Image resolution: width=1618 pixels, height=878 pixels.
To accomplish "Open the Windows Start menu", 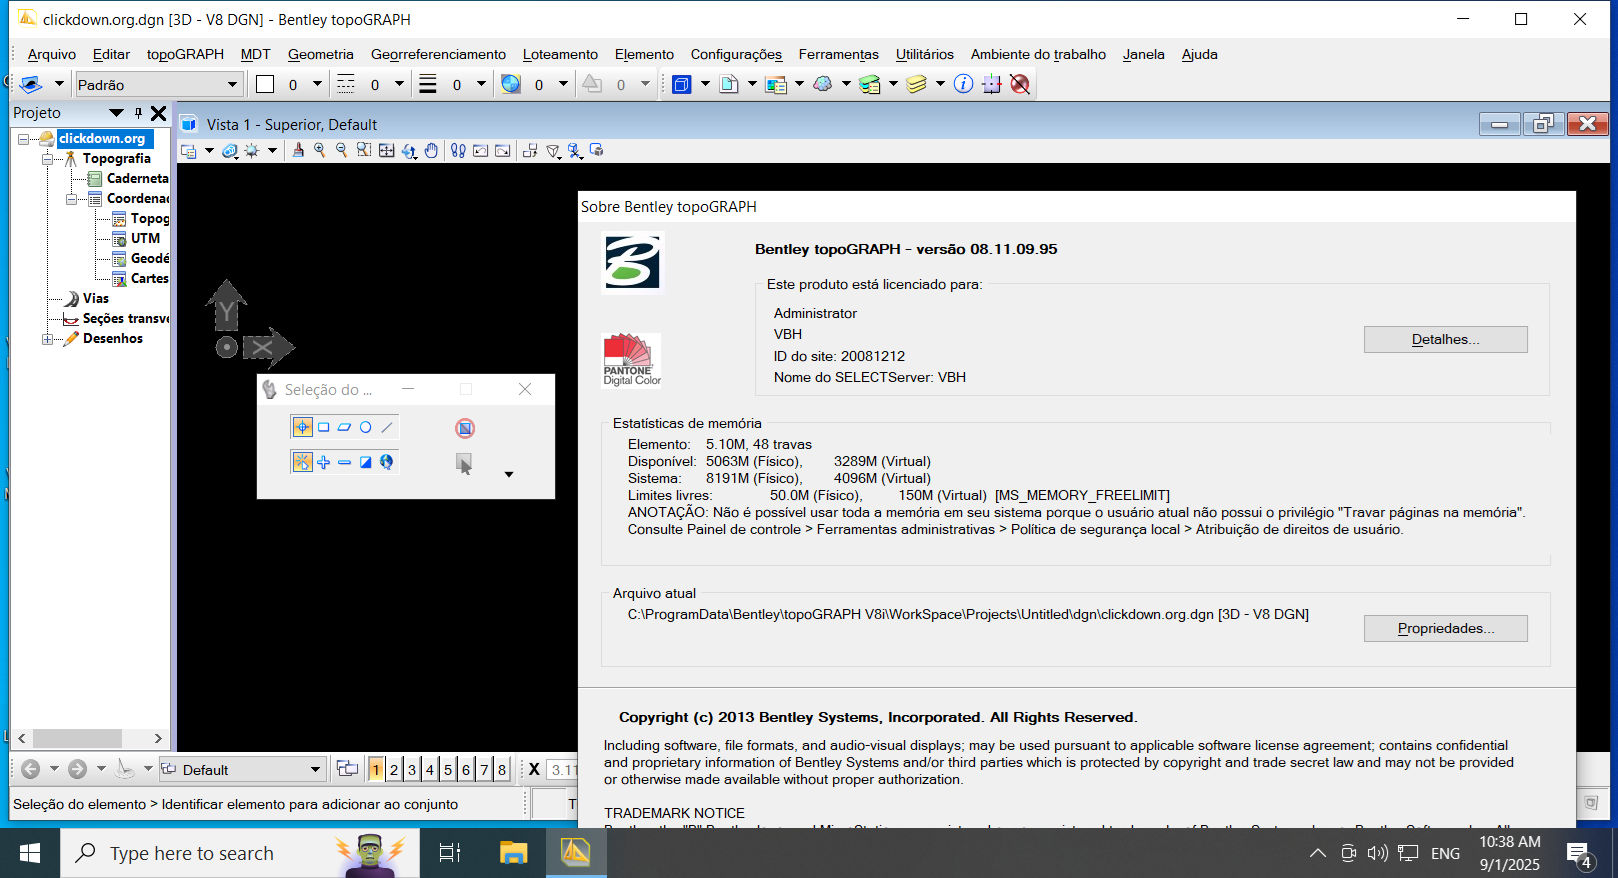I will click(x=30, y=853).
